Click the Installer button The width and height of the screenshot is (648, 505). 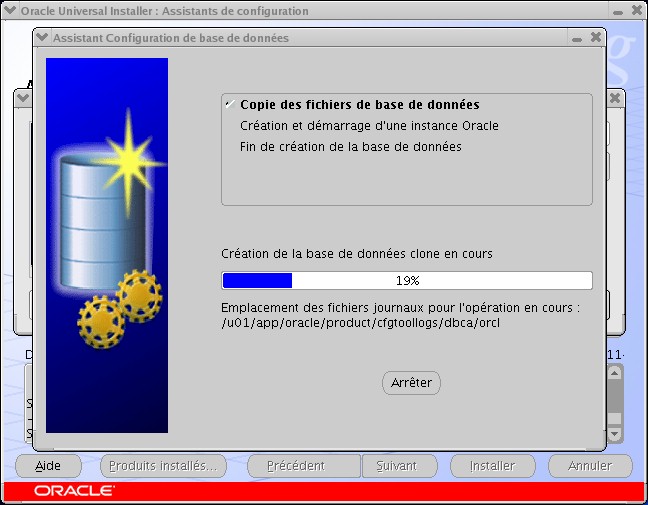click(x=493, y=466)
